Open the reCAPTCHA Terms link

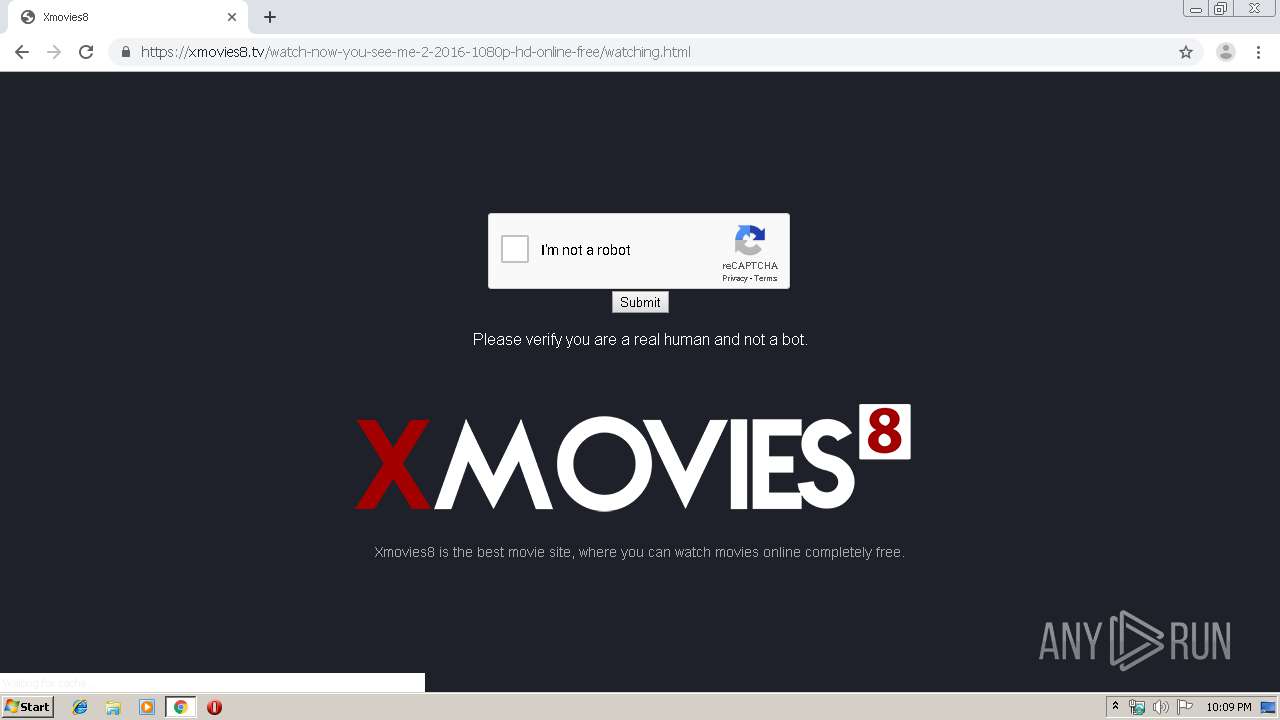pos(766,278)
